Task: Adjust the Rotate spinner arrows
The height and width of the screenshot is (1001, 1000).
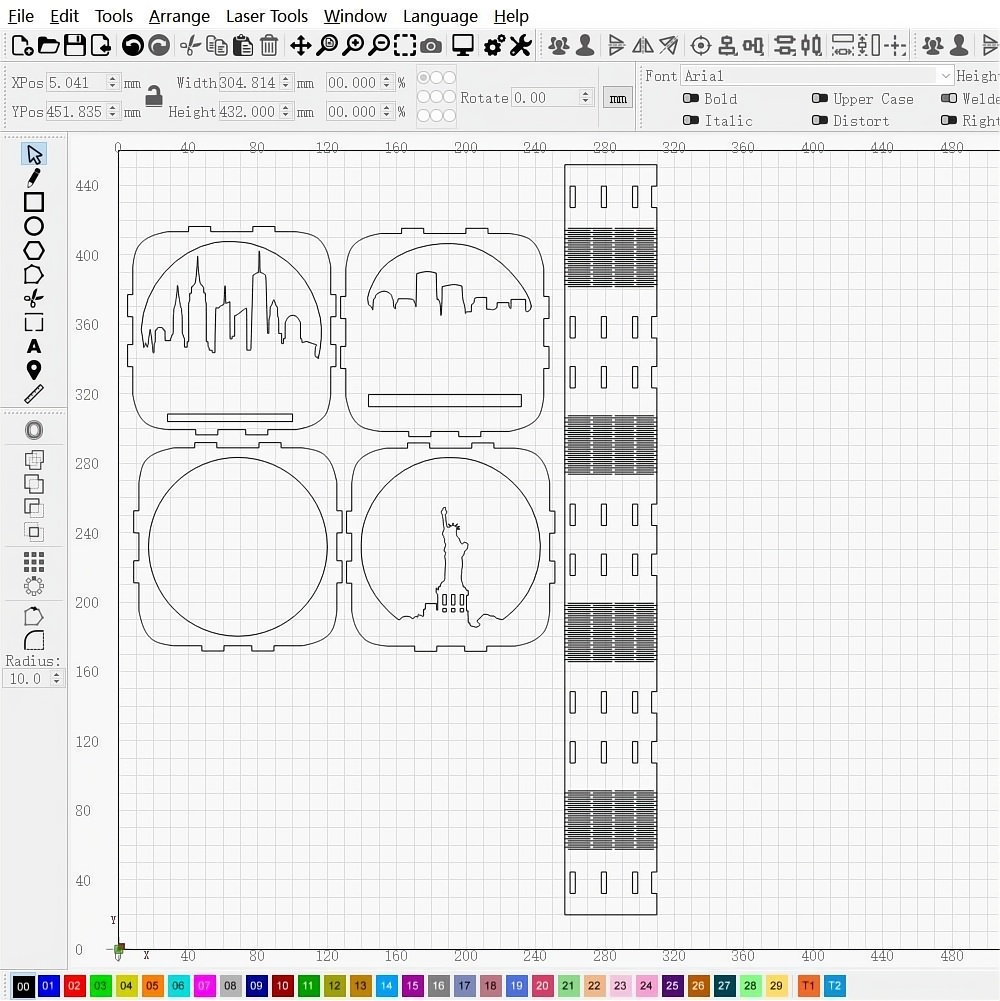Action: [x=586, y=98]
